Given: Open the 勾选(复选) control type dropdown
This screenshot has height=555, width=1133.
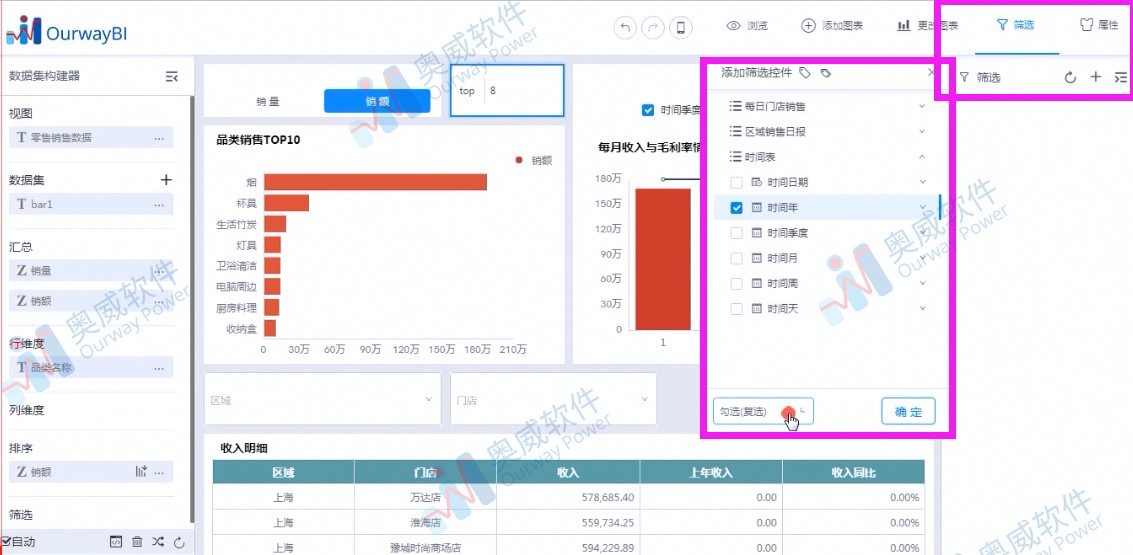Looking at the screenshot, I should pyautogui.click(x=763, y=411).
